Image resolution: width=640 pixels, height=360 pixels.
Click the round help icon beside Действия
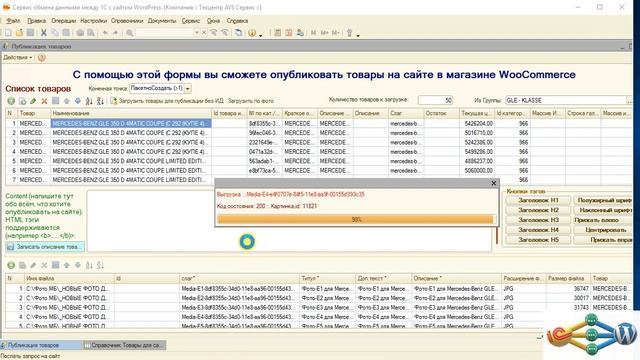41,58
